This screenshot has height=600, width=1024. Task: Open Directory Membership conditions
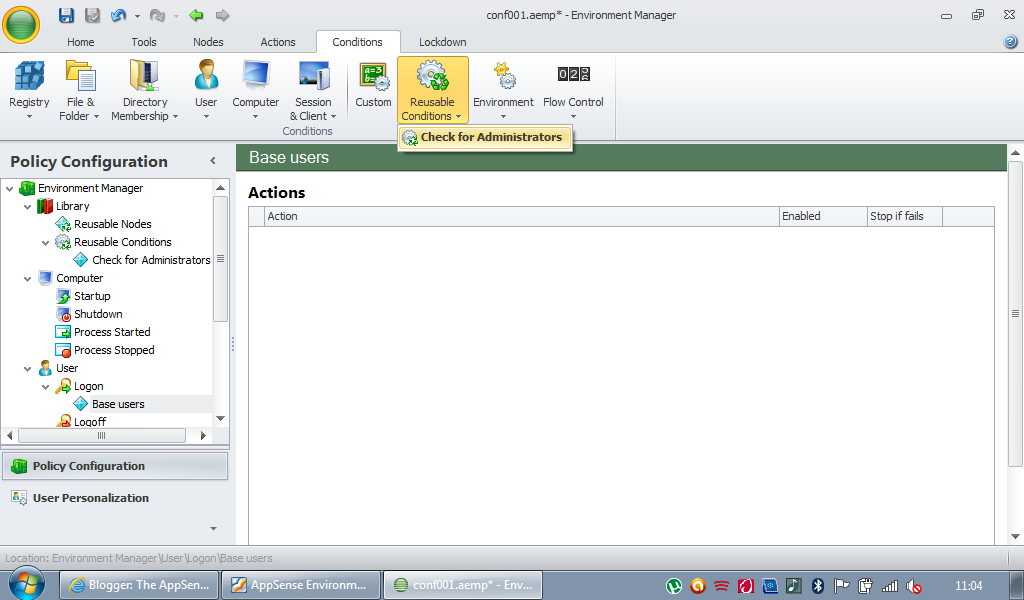click(x=145, y=90)
